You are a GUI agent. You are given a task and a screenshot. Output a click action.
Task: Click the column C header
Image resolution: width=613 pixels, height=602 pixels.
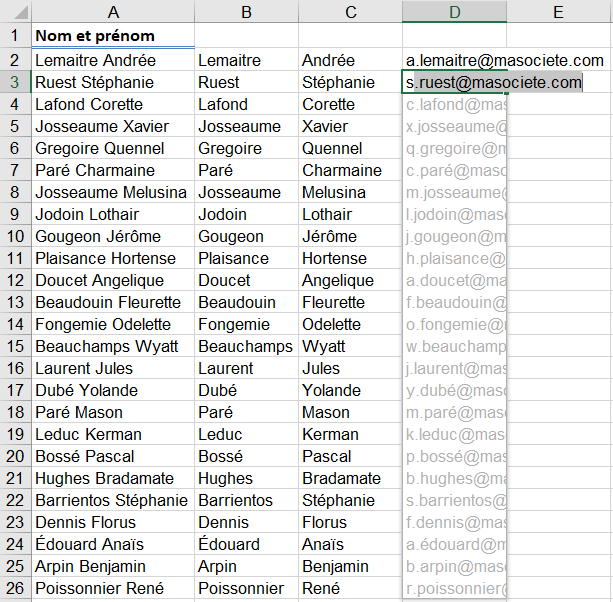coord(350,12)
